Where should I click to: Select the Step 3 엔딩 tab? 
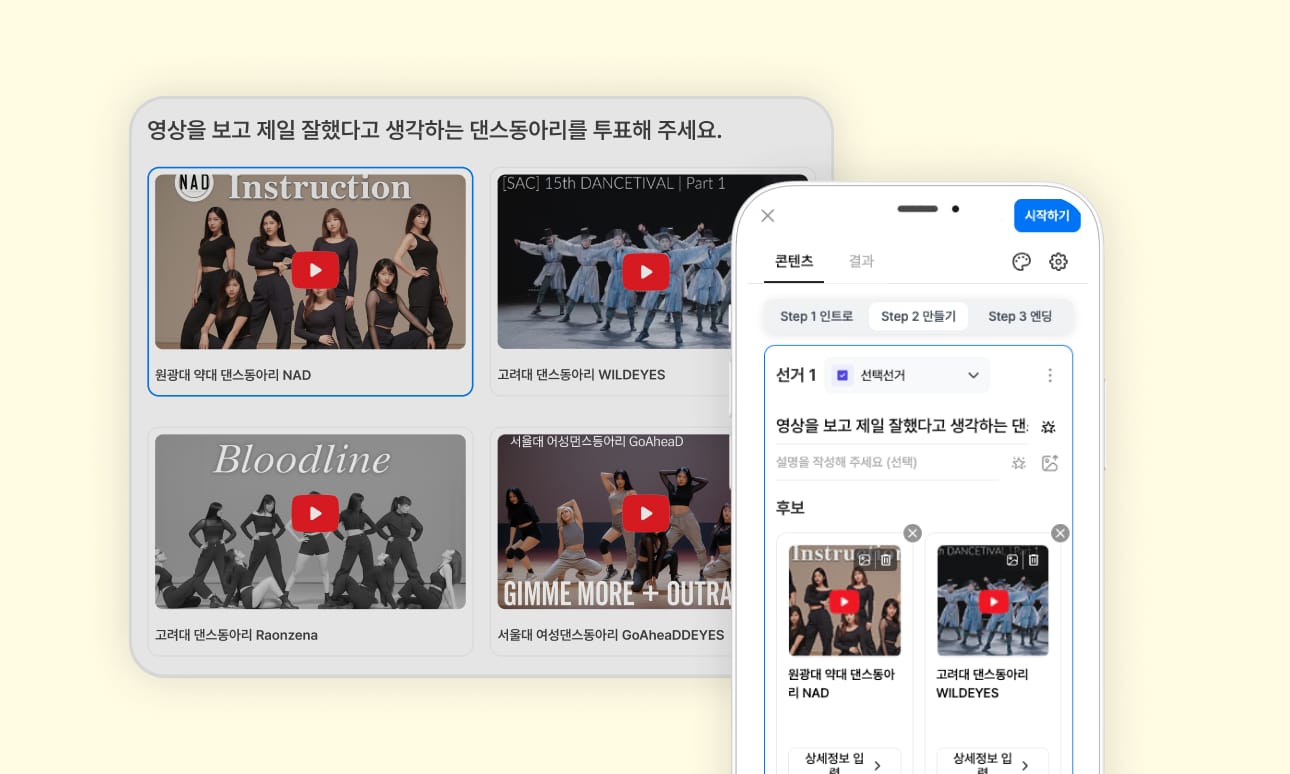click(1020, 316)
